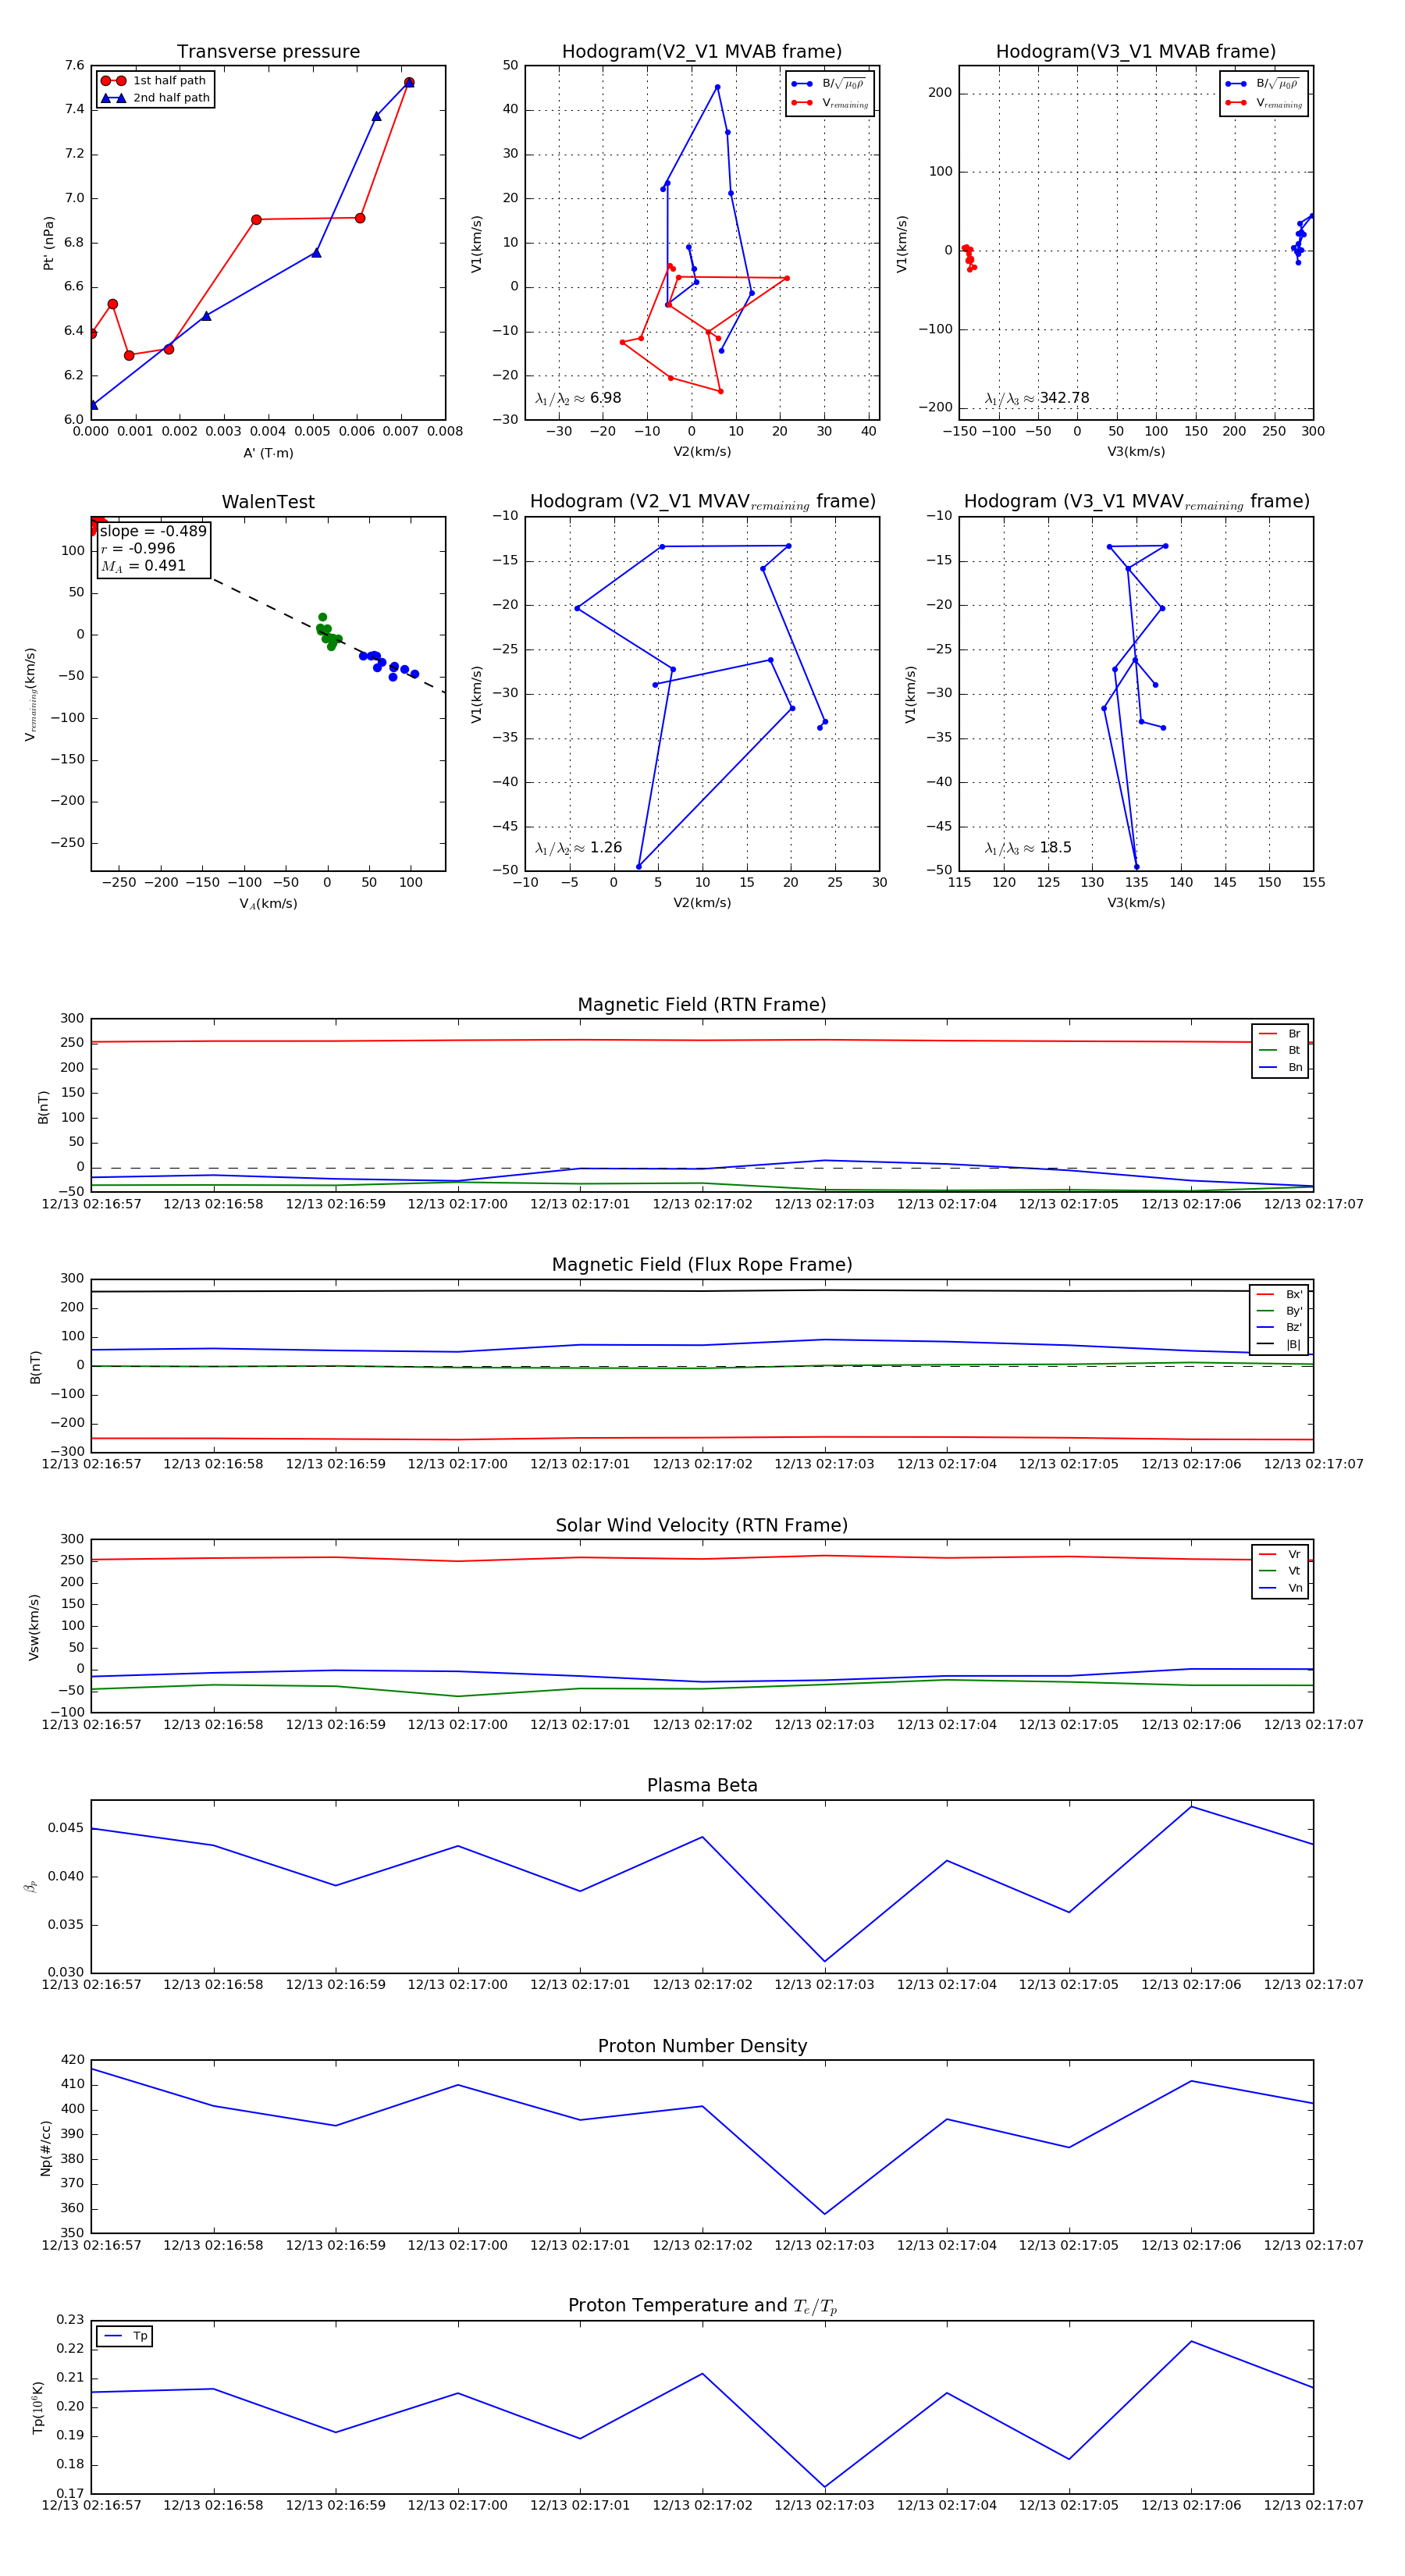Click the 'WalenTest' plot title
This screenshot has width=1405, height=2576.
point(268,502)
